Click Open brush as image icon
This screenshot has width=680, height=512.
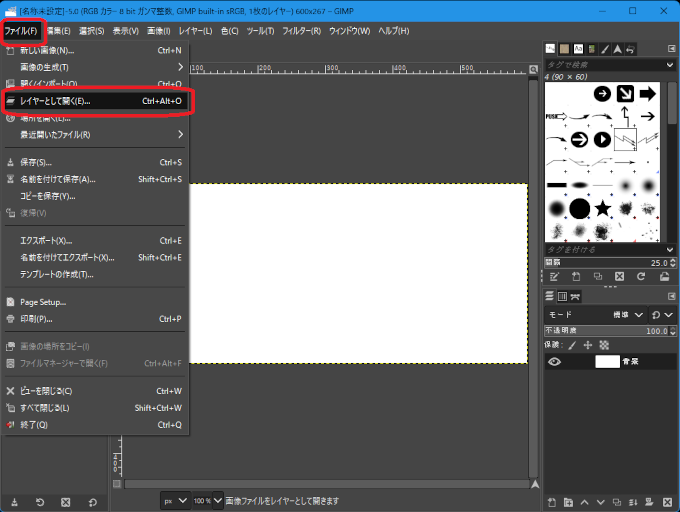click(664, 277)
